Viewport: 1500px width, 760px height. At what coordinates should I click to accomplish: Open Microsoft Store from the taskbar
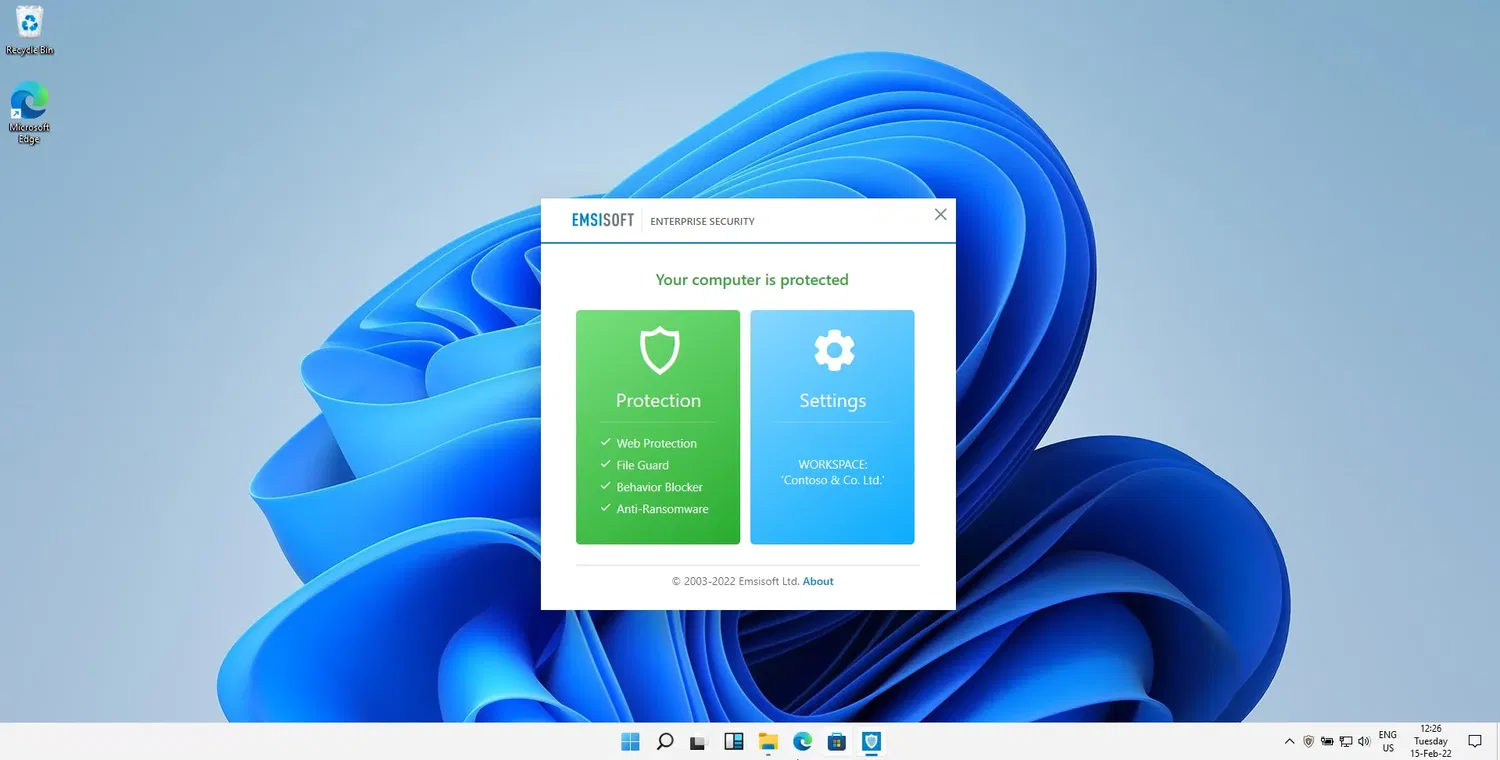pyautogui.click(x=837, y=742)
